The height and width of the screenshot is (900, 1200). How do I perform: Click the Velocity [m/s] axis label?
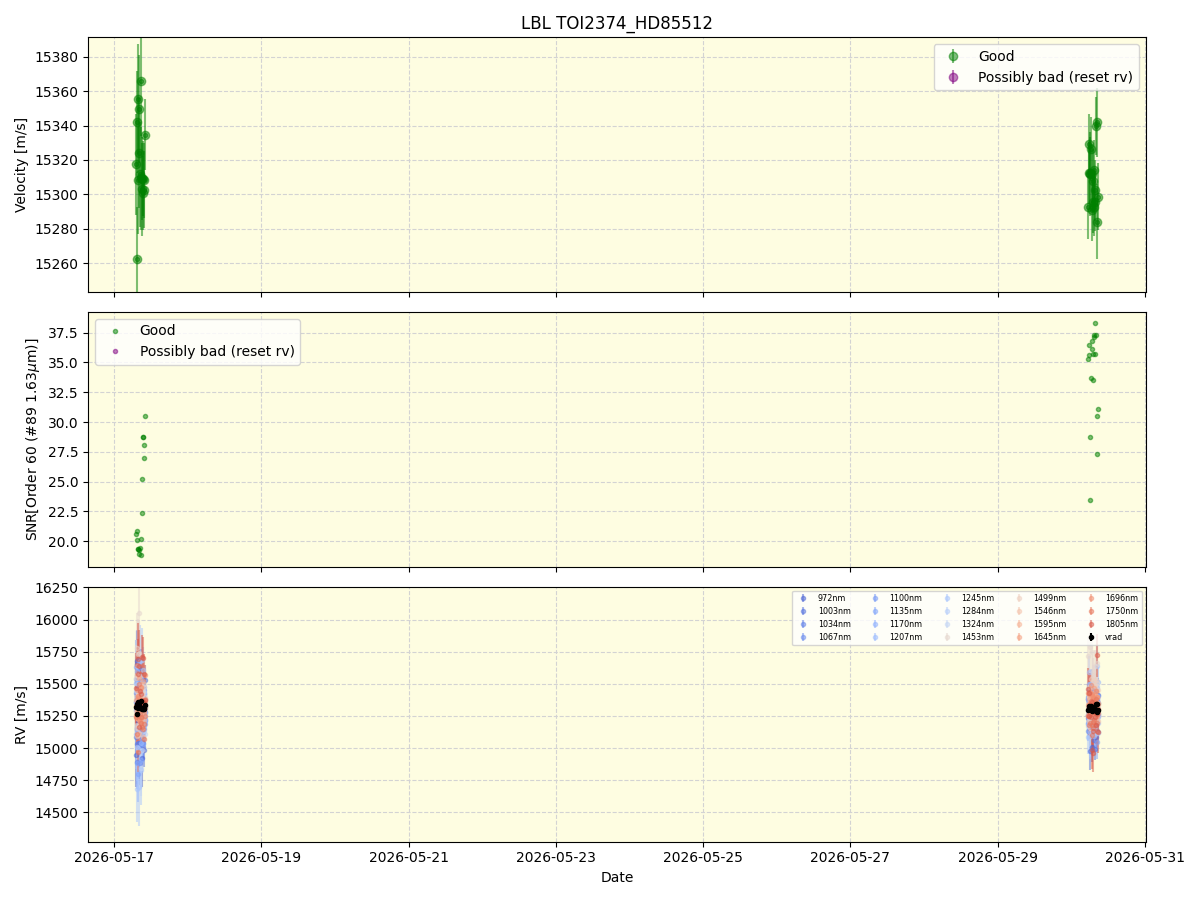tap(21, 165)
